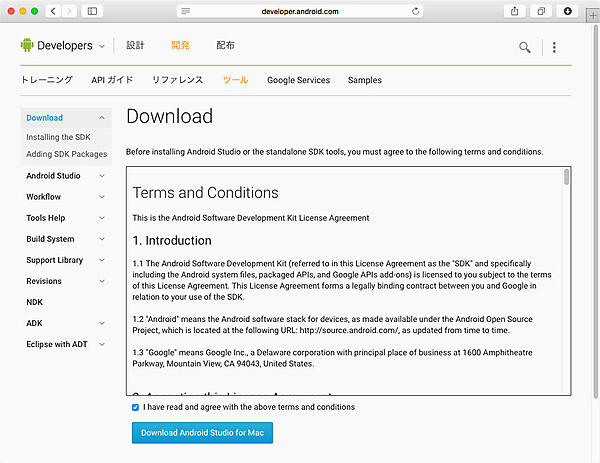Expand the Android Studio sidebar section
This screenshot has height=463, width=600.
coord(102,176)
